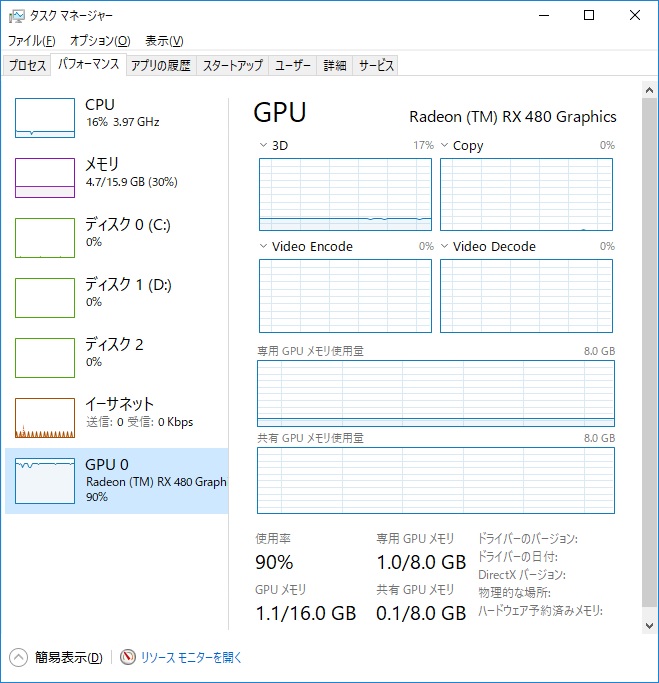Image resolution: width=659 pixels, height=683 pixels.
Task: Open the オプション(O) menu
Action: tap(99, 41)
